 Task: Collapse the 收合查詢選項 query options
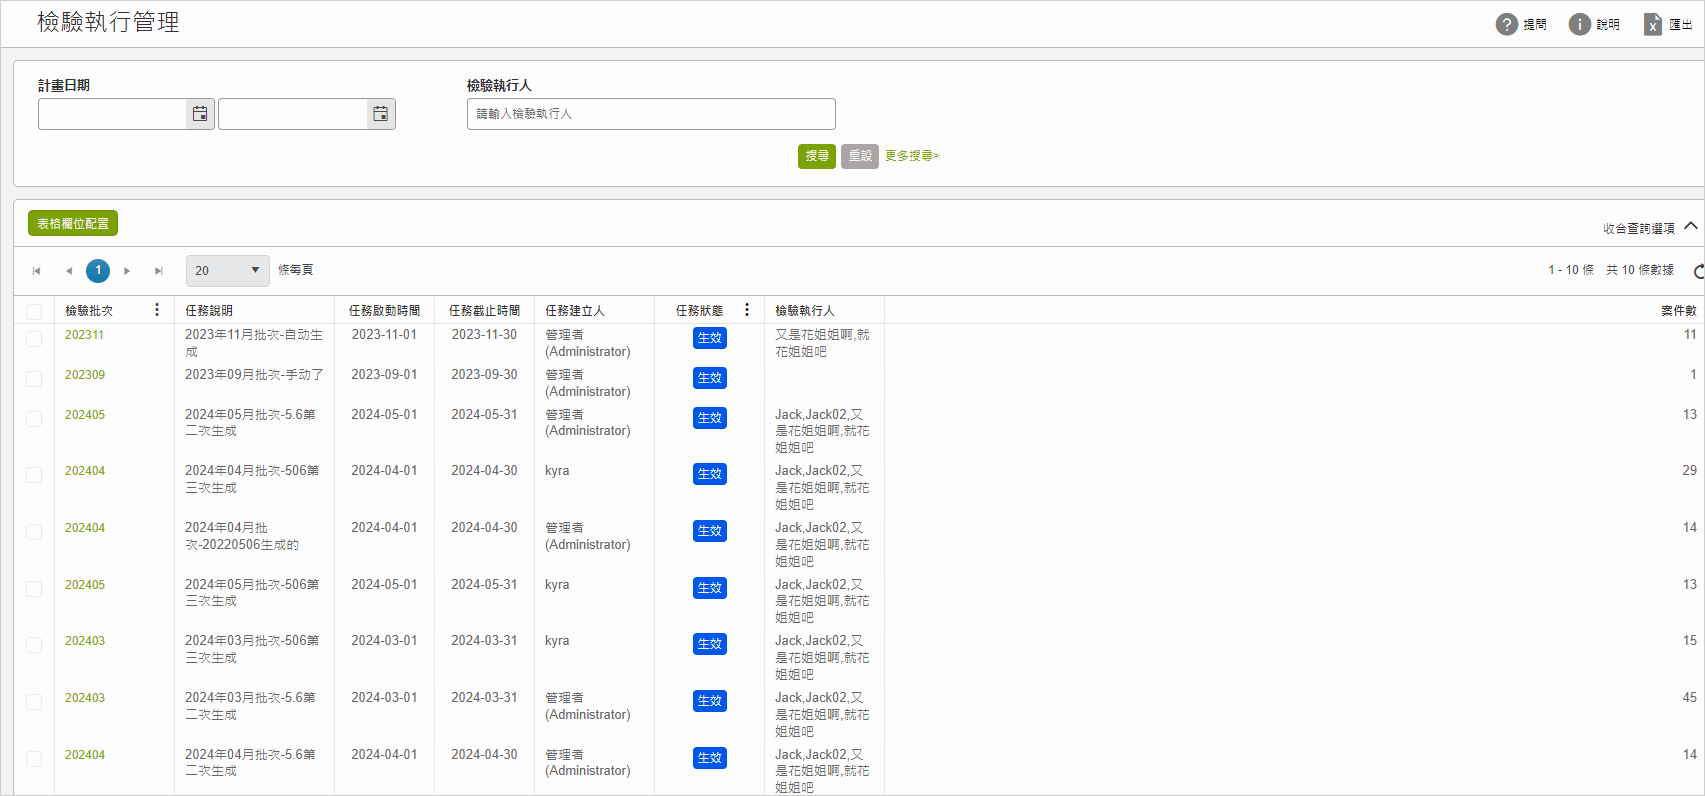coord(1650,228)
